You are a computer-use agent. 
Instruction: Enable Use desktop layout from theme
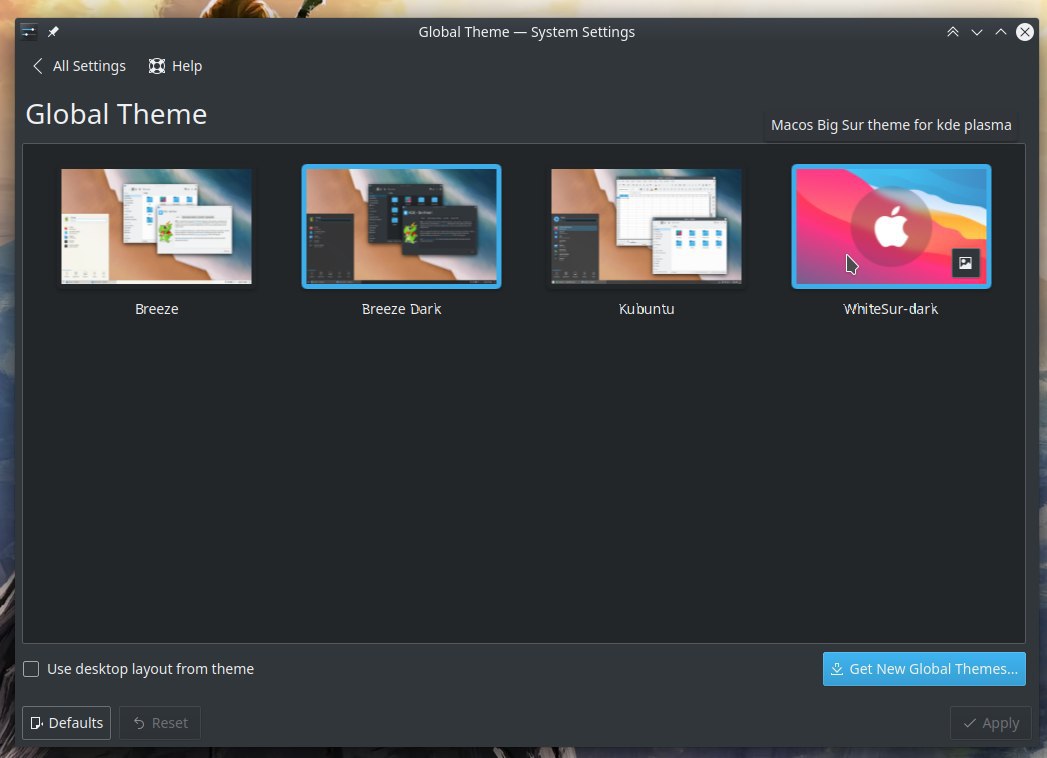(x=31, y=669)
